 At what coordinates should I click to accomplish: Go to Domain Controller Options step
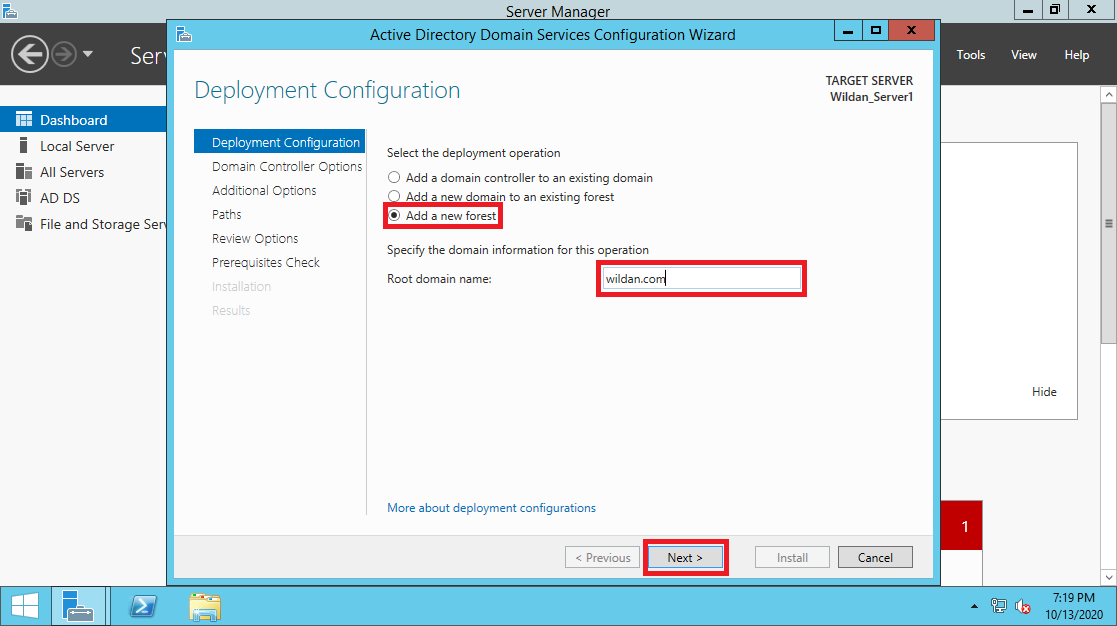click(287, 166)
